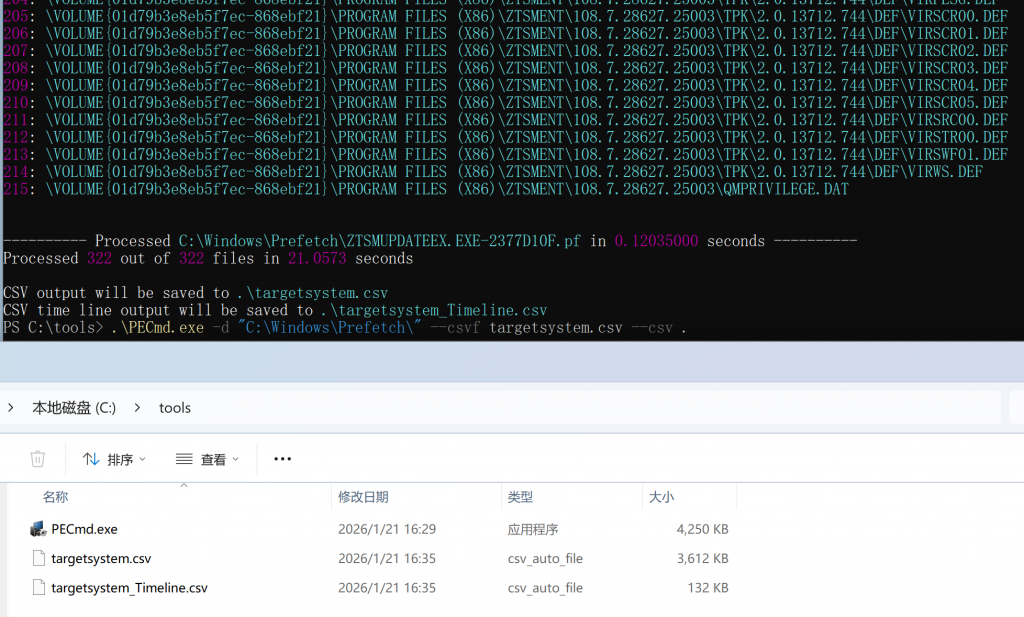Viewport: 1024px width, 617px height.
Task: Sort by the 名称 column header
Action: click(56, 497)
